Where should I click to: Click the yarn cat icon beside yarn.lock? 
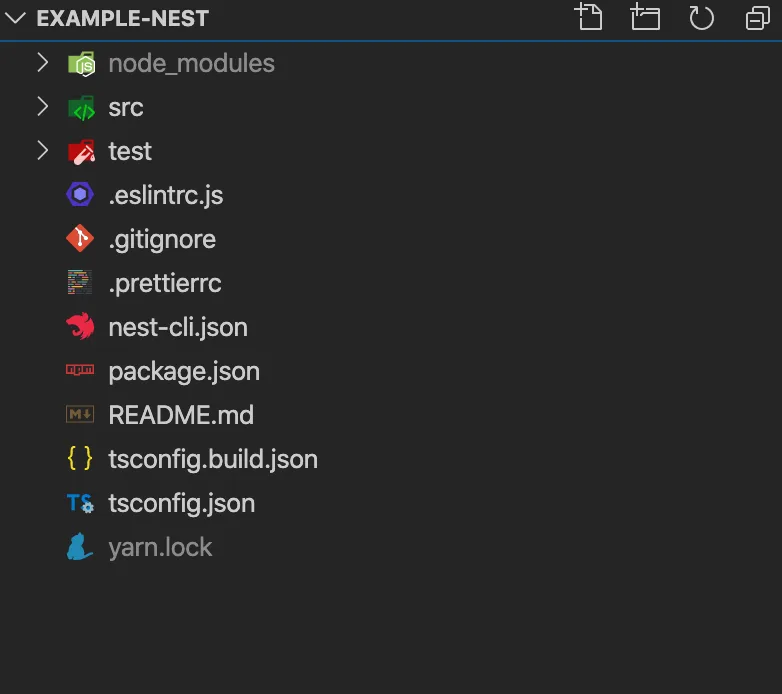pos(80,547)
